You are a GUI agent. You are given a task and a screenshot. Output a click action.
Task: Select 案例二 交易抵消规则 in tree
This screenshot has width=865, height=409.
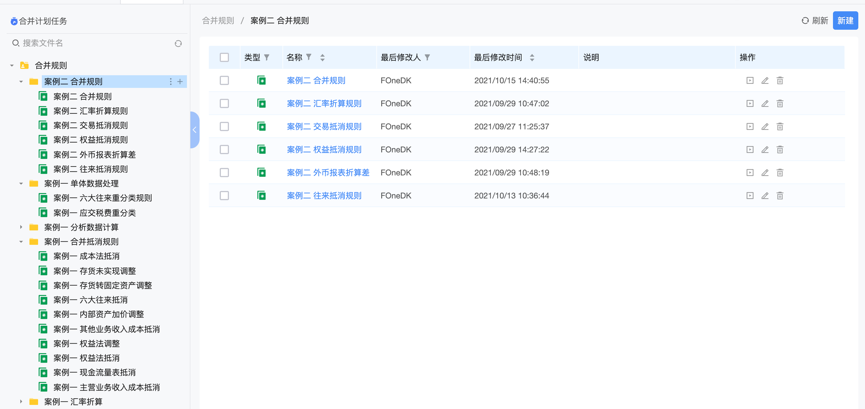[90, 125]
